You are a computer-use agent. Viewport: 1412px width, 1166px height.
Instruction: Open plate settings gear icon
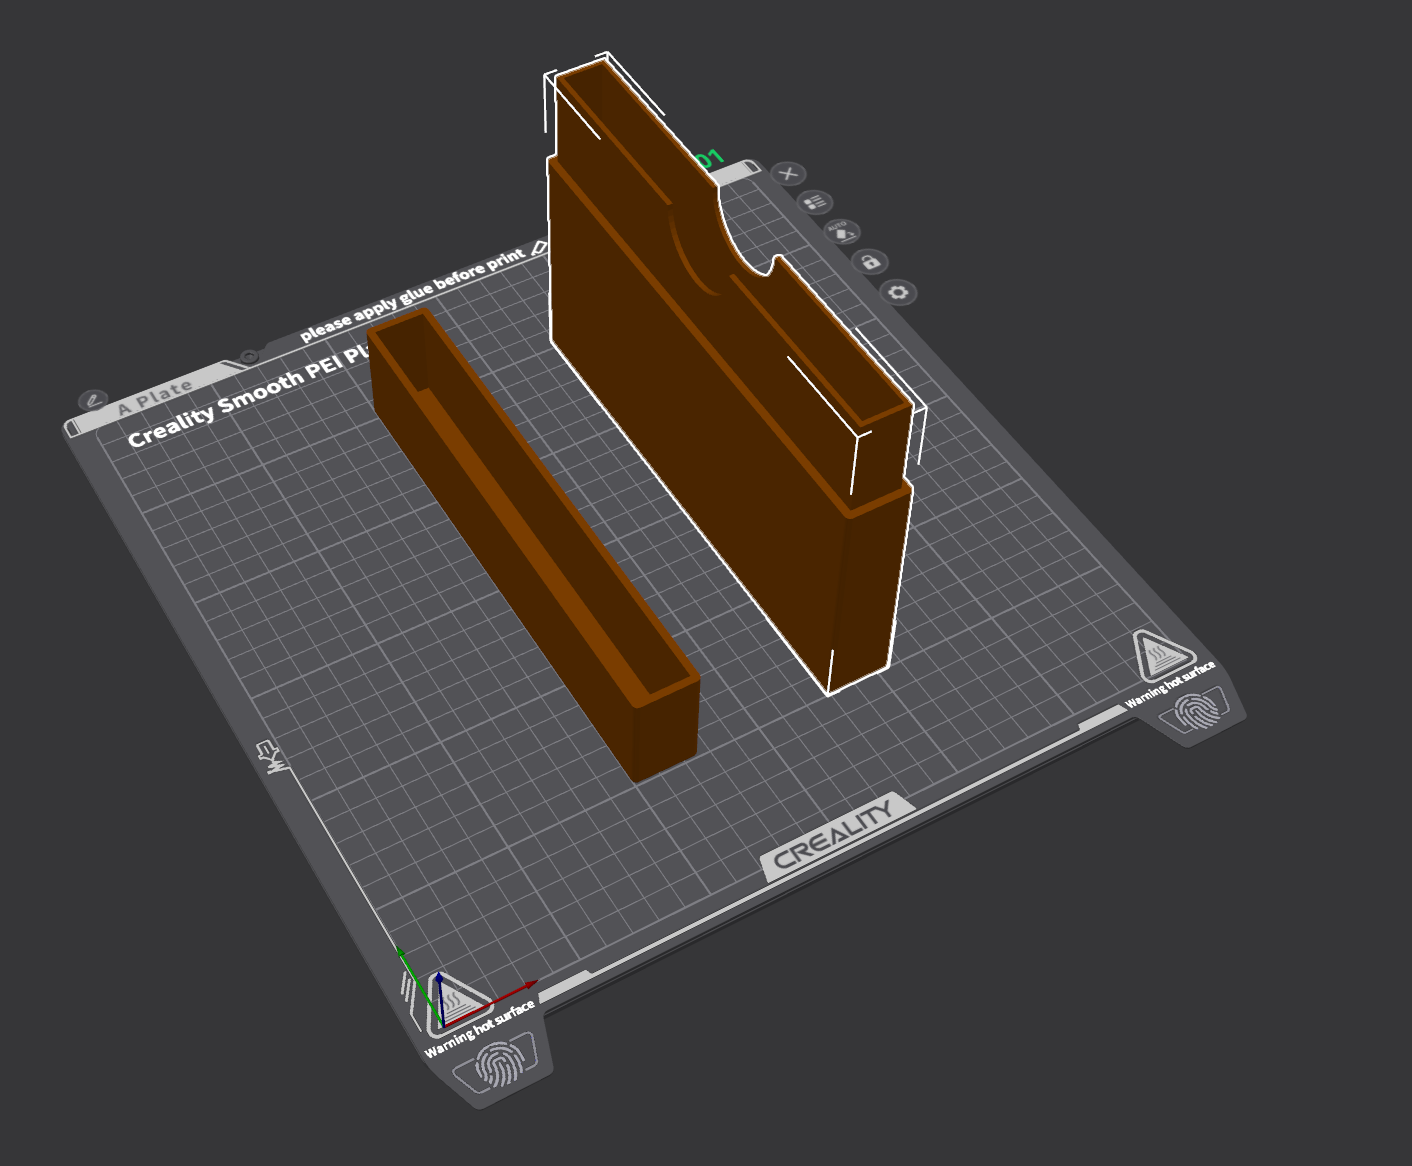(899, 293)
